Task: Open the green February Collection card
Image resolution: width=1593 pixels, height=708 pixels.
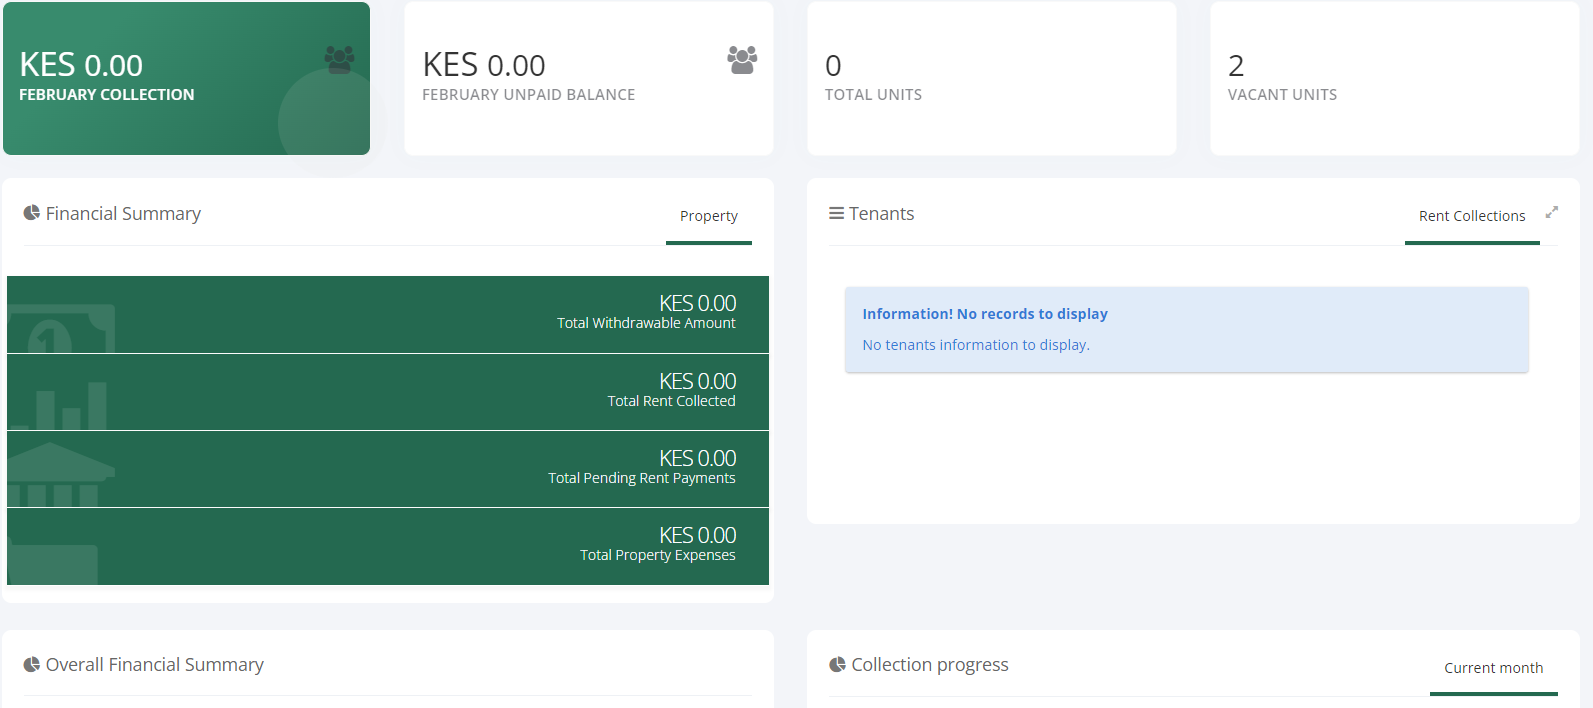Action: tap(186, 79)
